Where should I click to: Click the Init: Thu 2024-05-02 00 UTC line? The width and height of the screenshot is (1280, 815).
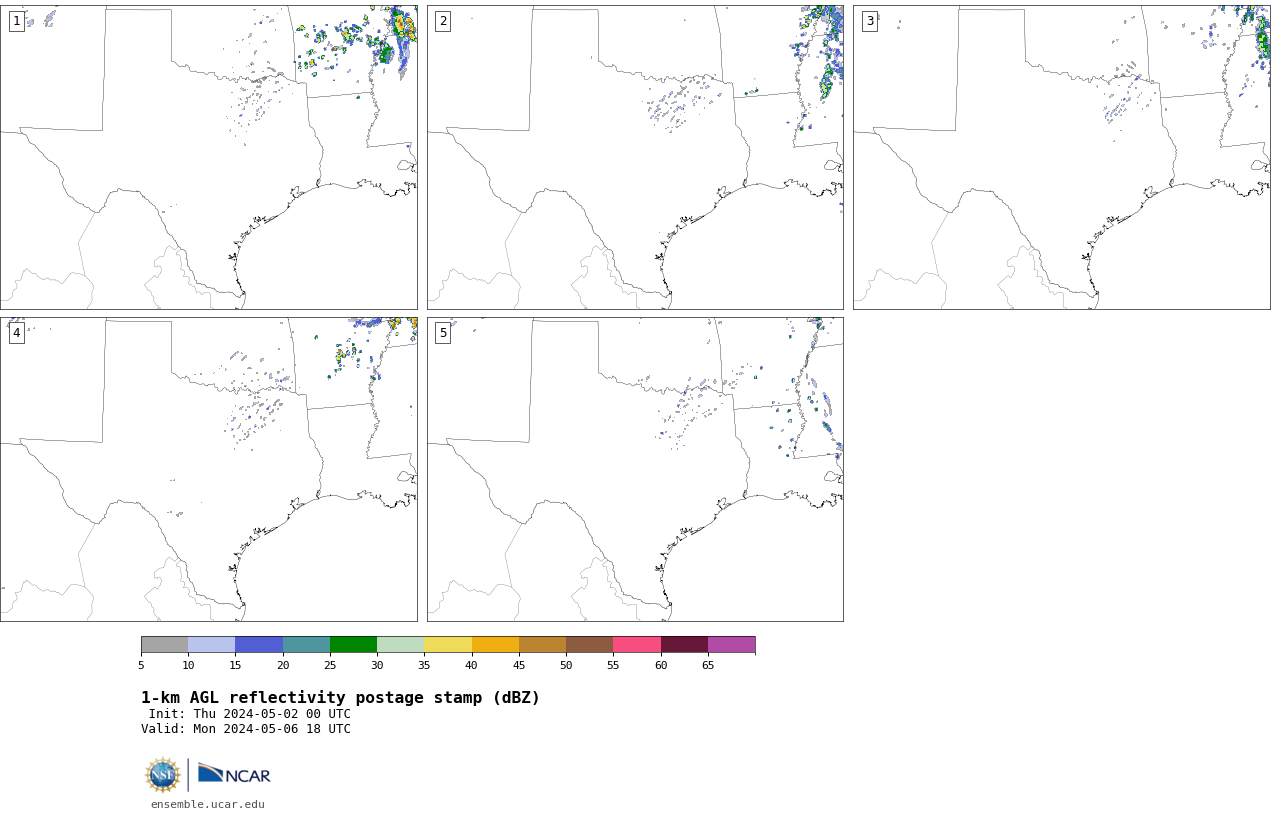(x=250, y=714)
